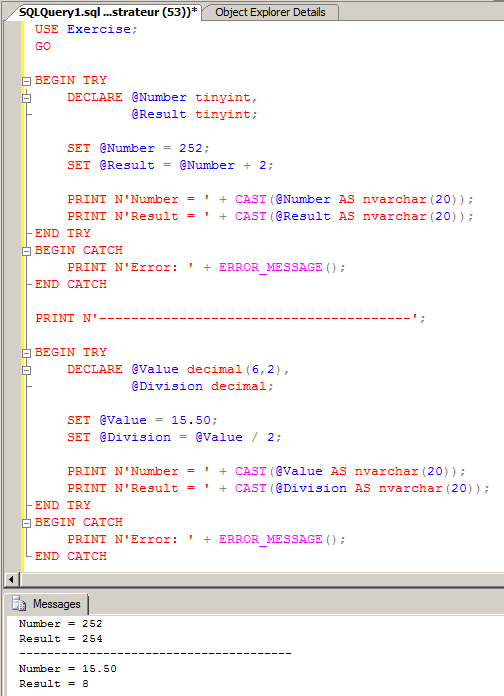Click 'Result = 254' output message
The image size is (504, 696).
pos(60,639)
